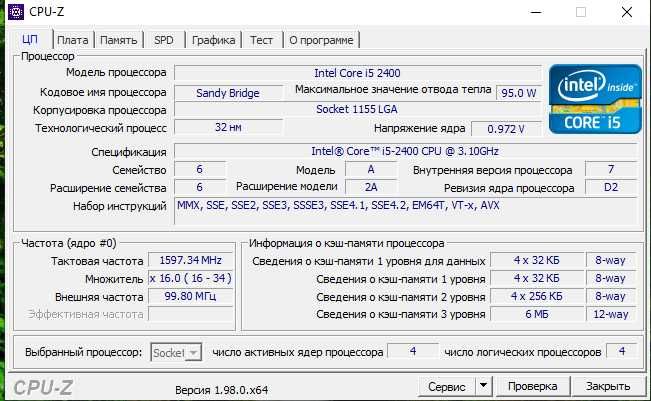Click the Intel Core i5 logo badge
Viewport: 651px width, 401px height.
595,99
